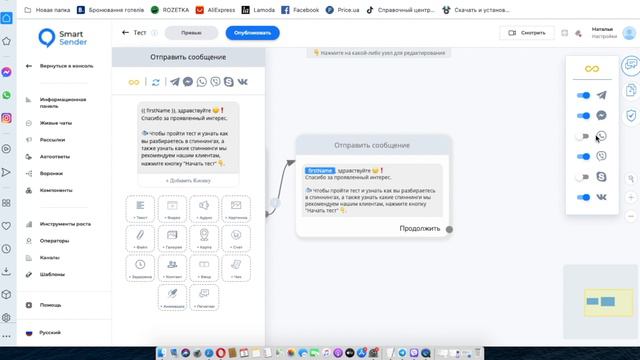640x360 pixels.
Task: Add a Карта location block
Action: click(x=204, y=238)
